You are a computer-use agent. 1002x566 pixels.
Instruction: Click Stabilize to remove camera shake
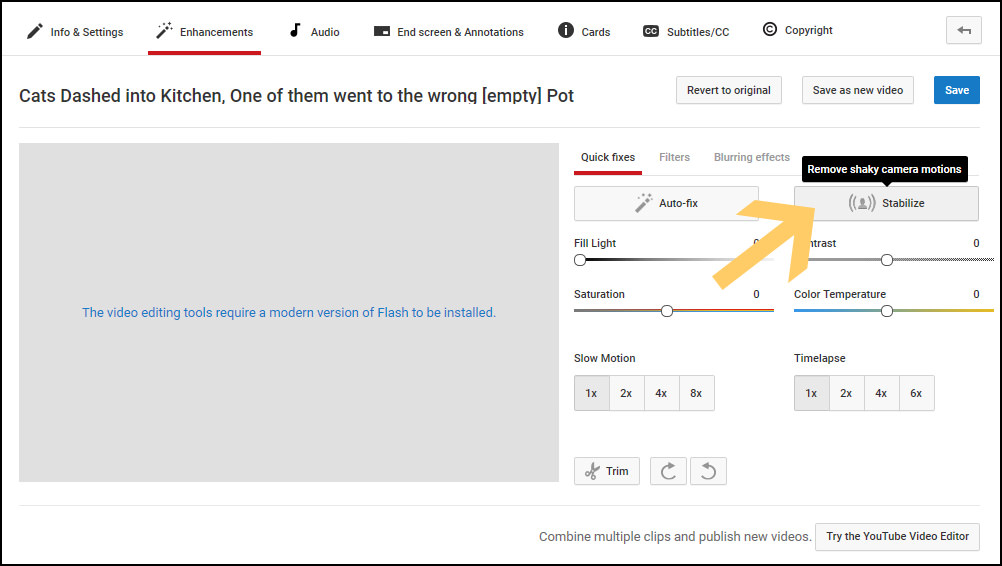click(886, 203)
